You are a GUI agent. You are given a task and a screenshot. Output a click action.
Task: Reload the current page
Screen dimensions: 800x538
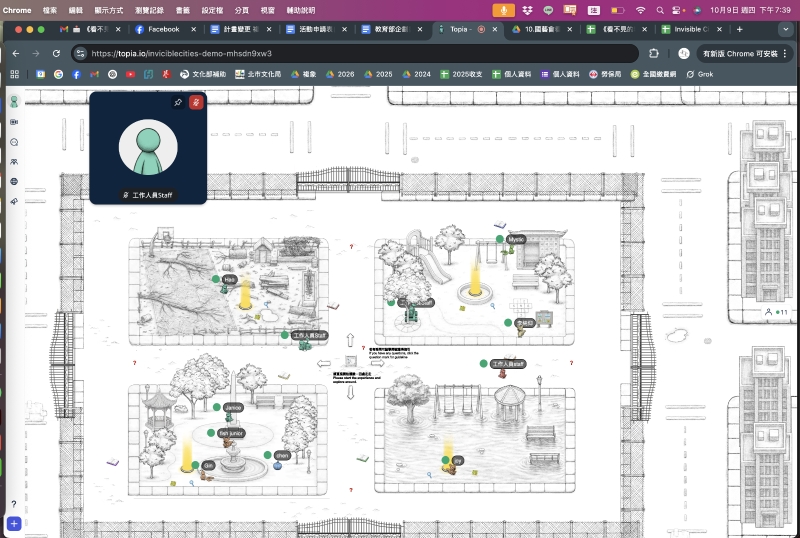pyautogui.click(x=57, y=53)
